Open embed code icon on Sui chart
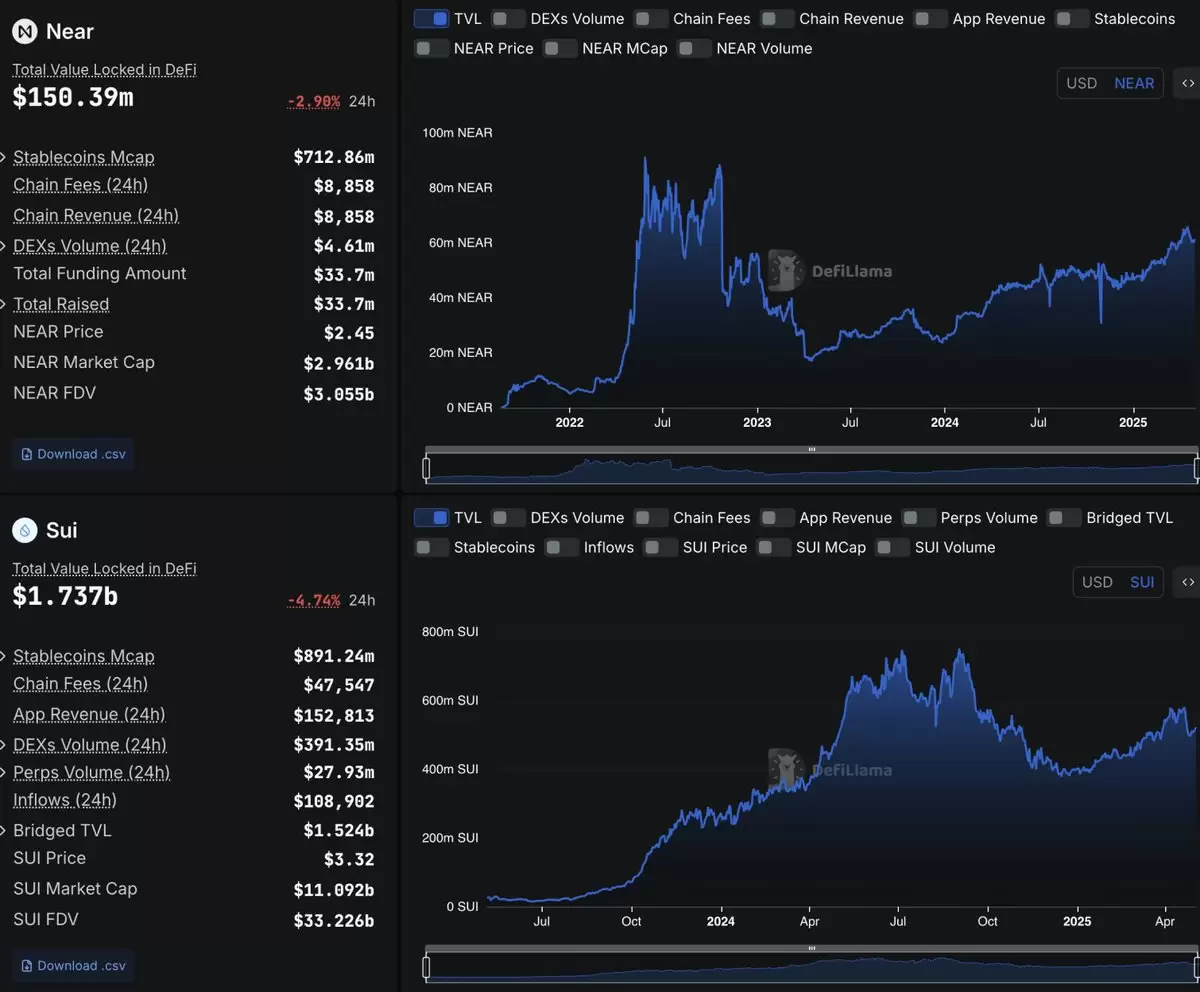This screenshot has height=992, width=1200. click(1188, 582)
